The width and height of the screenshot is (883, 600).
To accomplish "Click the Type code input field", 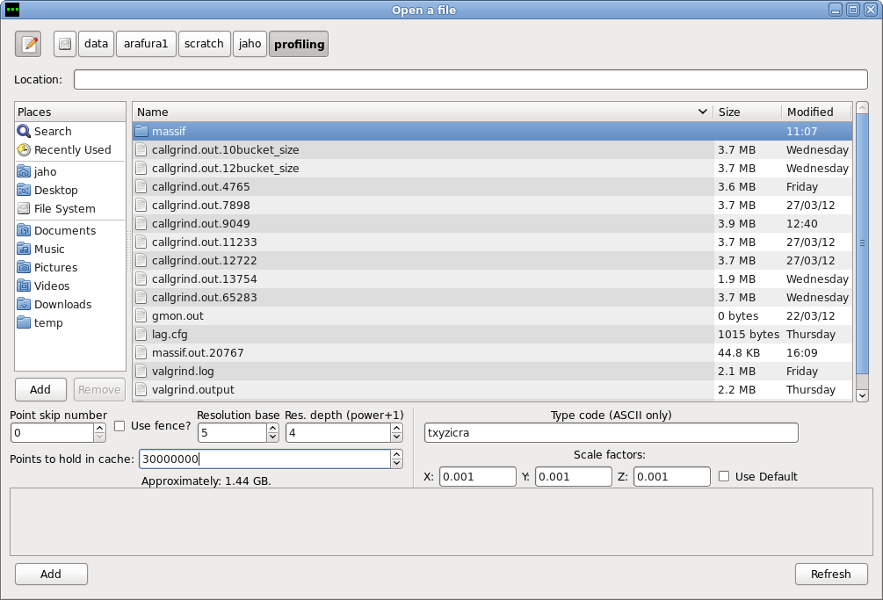I will click(x=611, y=433).
